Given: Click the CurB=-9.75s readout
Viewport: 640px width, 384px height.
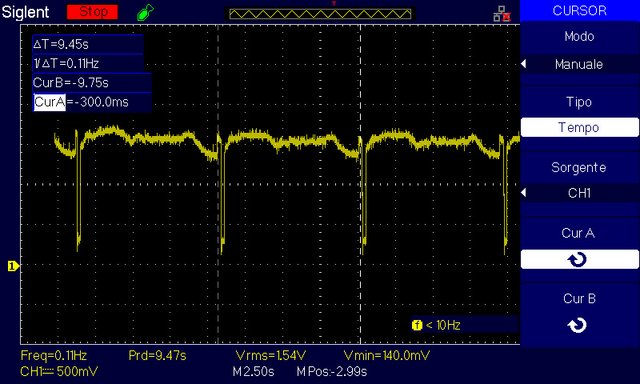Looking at the screenshot, I should (x=71, y=83).
